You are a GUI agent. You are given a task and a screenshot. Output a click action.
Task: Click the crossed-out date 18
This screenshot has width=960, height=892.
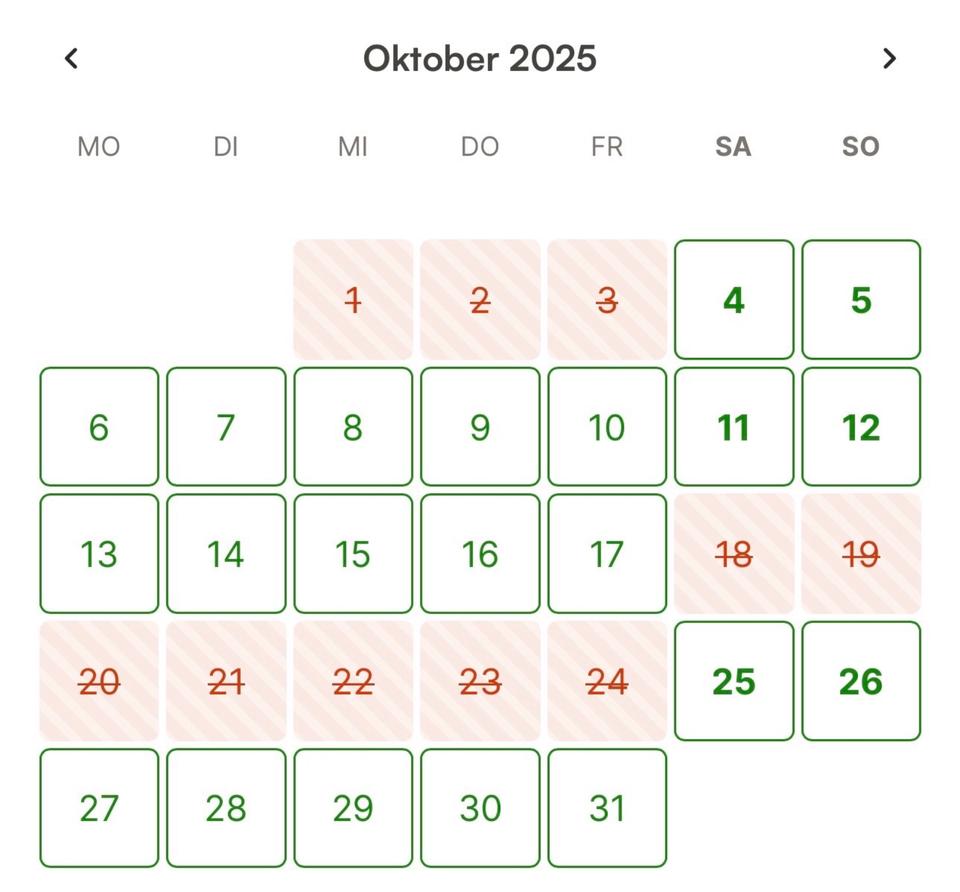pyautogui.click(x=734, y=554)
